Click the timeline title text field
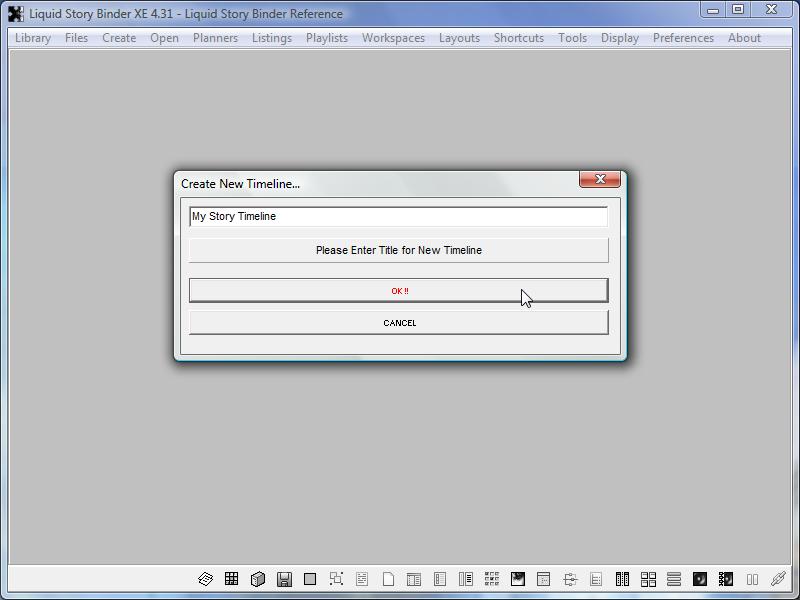Viewport: 800px width, 600px height. click(x=398, y=216)
